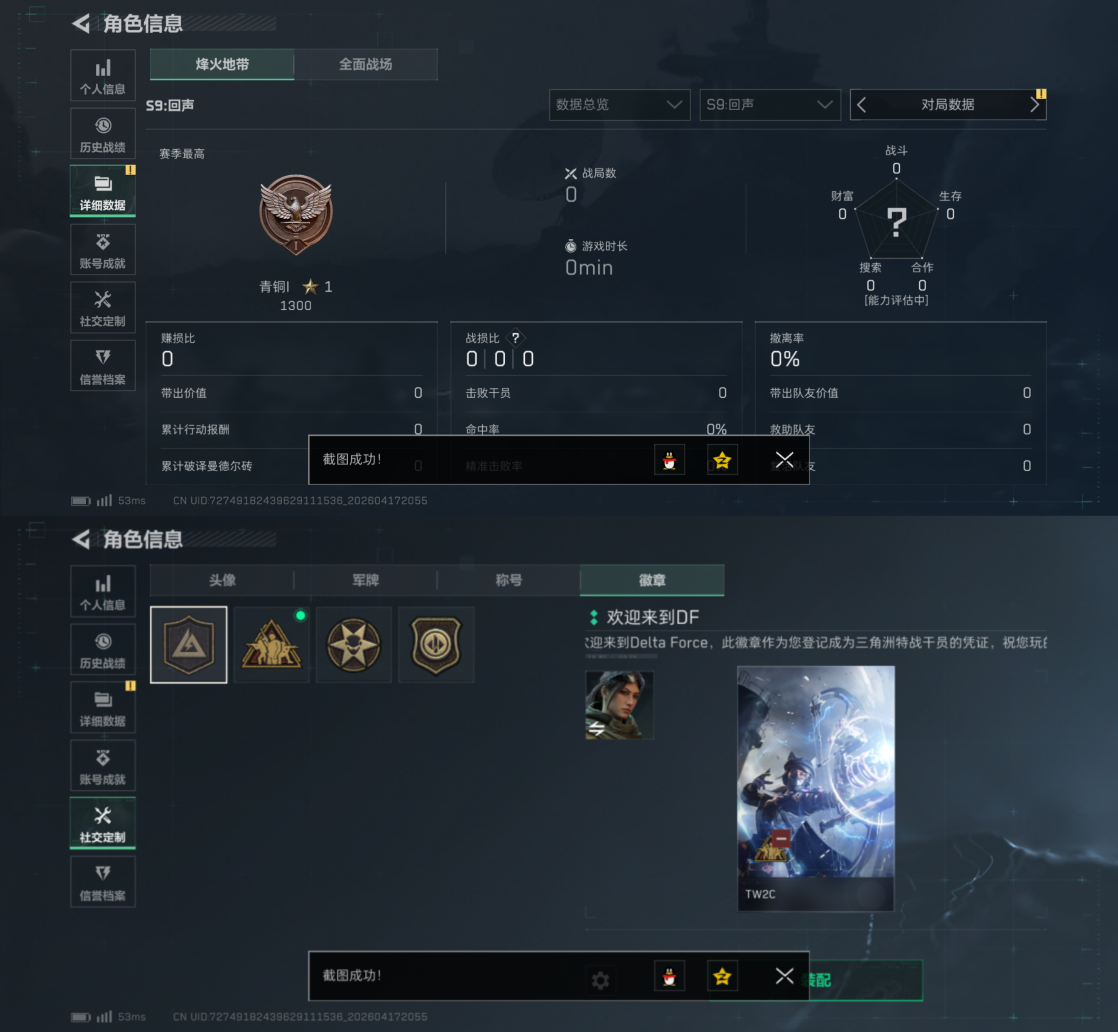Image resolution: width=1118 pixels, height=1032 pixels.
Task: Choose the six-pointed star badge
Action: pyautogui.click(x=354, y=645)
